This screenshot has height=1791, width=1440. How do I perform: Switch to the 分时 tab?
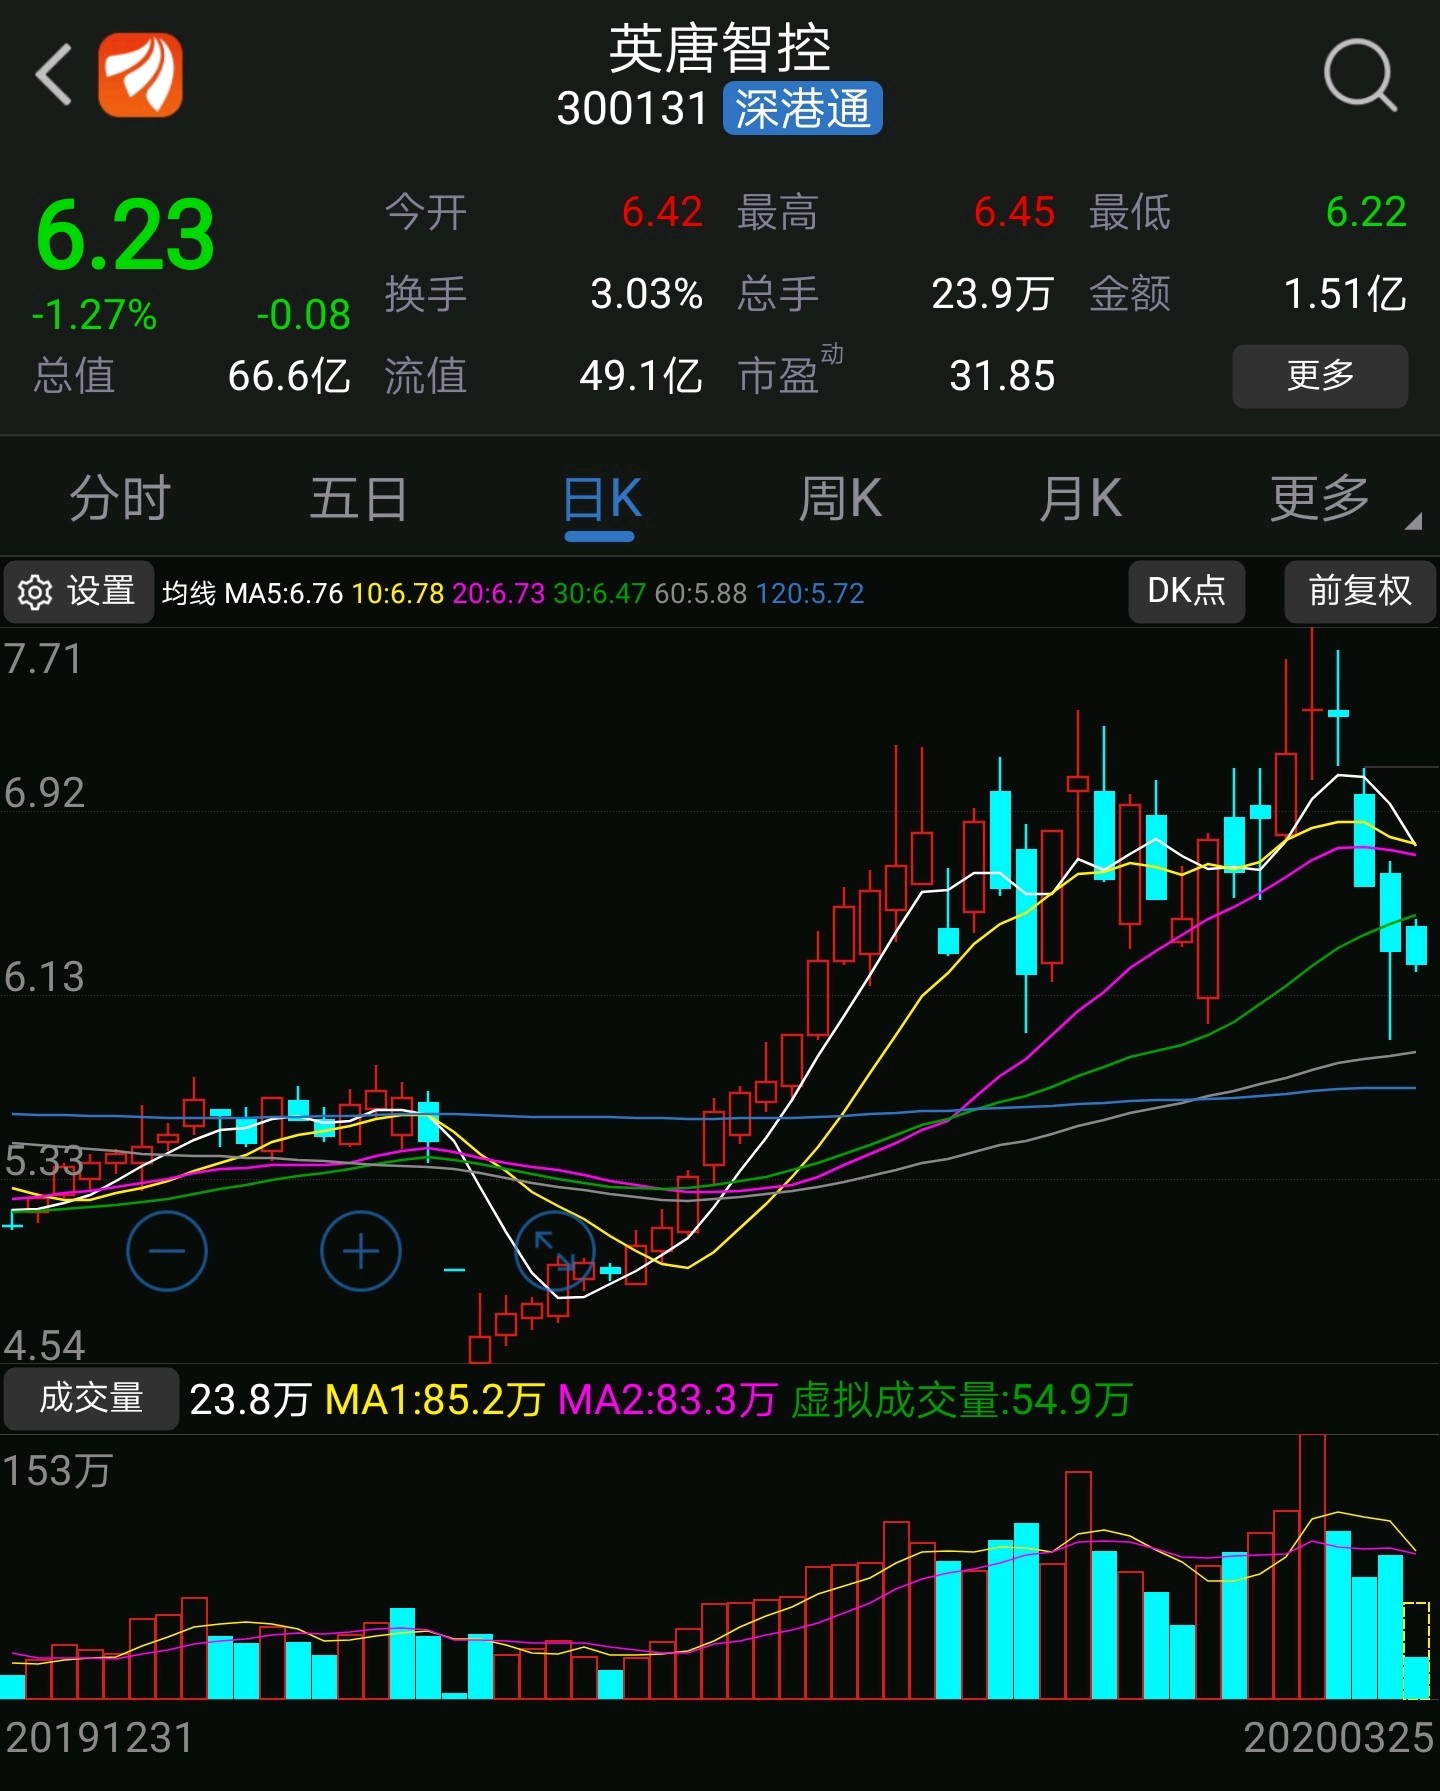[x=120, y=498]
